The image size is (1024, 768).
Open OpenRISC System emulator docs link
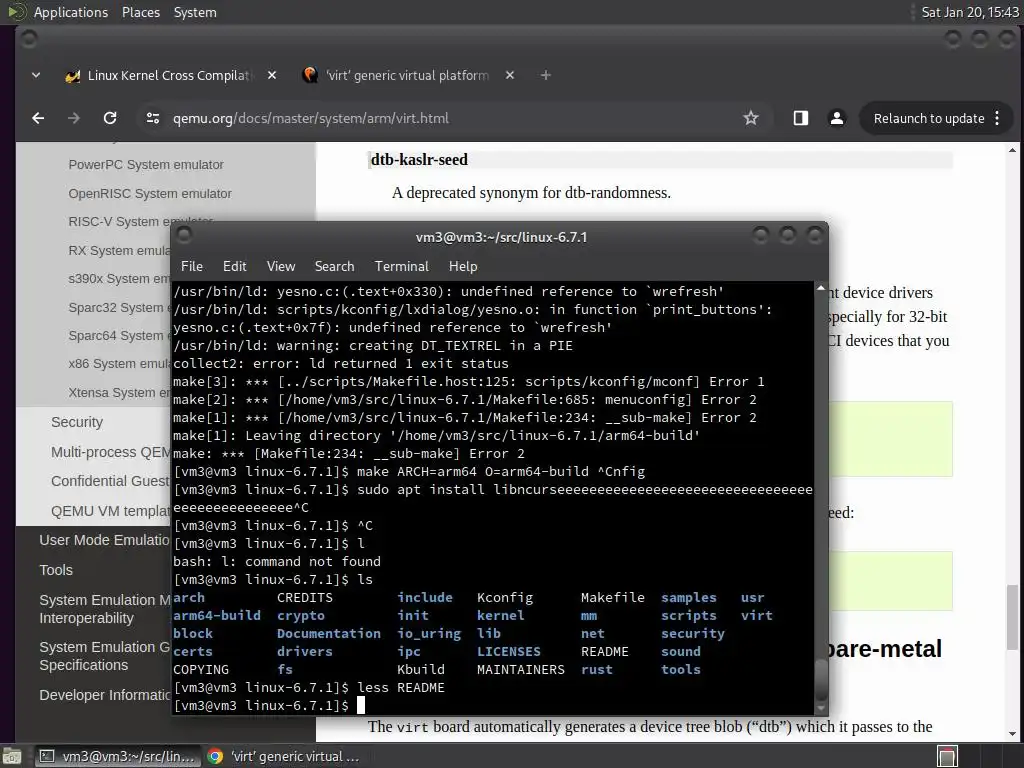(x=150, y=193)
